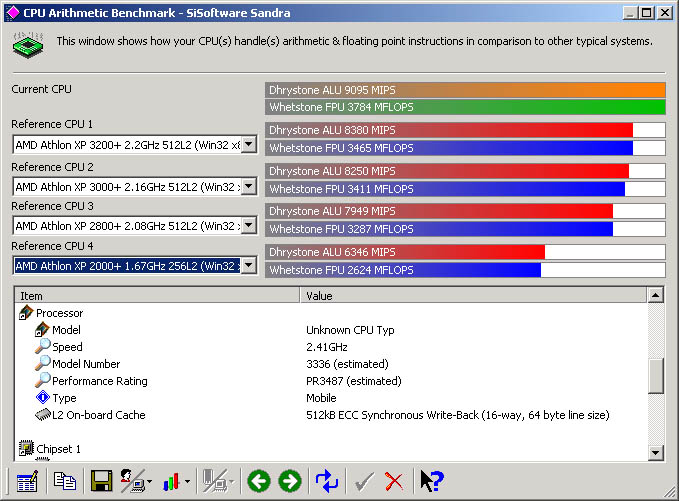Click the Current CPU Dhrystone ALU orange bar
Screen dimensions: 679x501
tap(465, 90)
